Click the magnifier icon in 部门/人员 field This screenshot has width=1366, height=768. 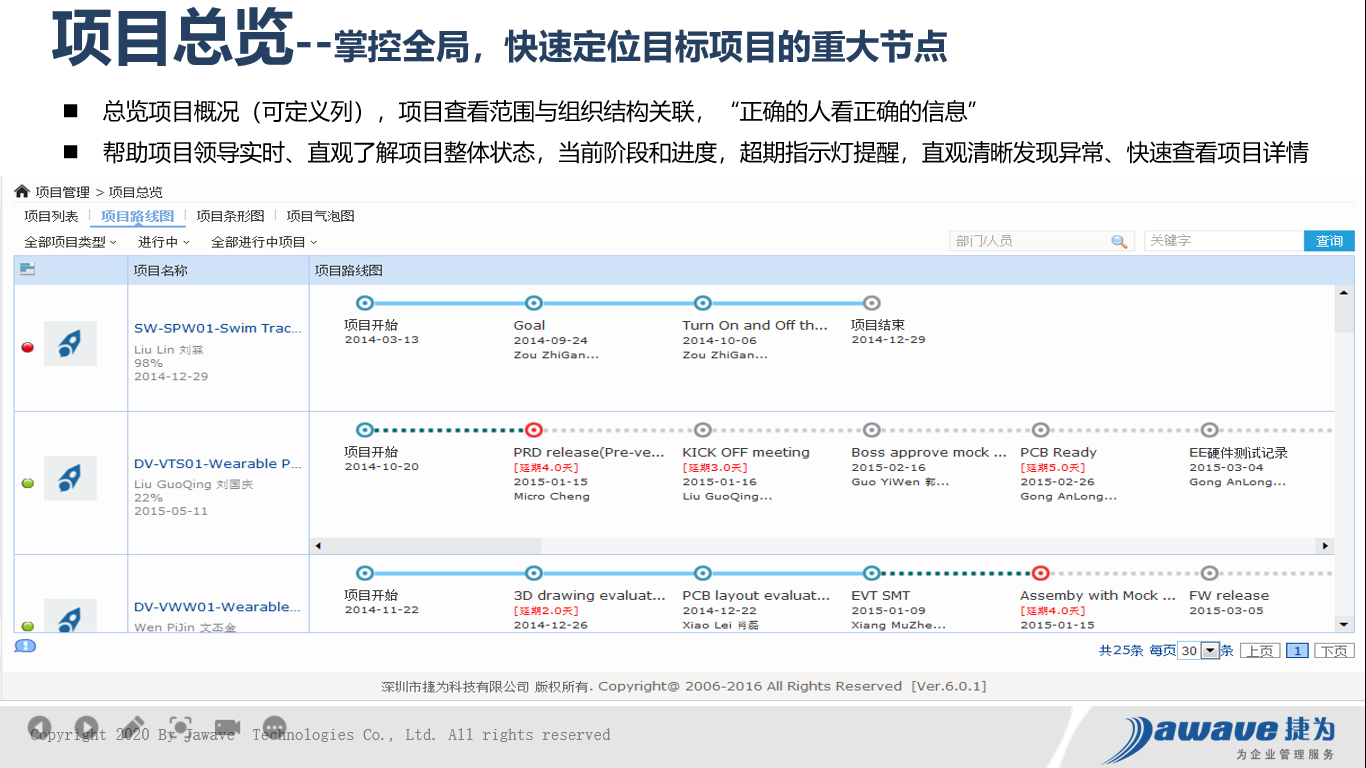[x=1119, y=241]
